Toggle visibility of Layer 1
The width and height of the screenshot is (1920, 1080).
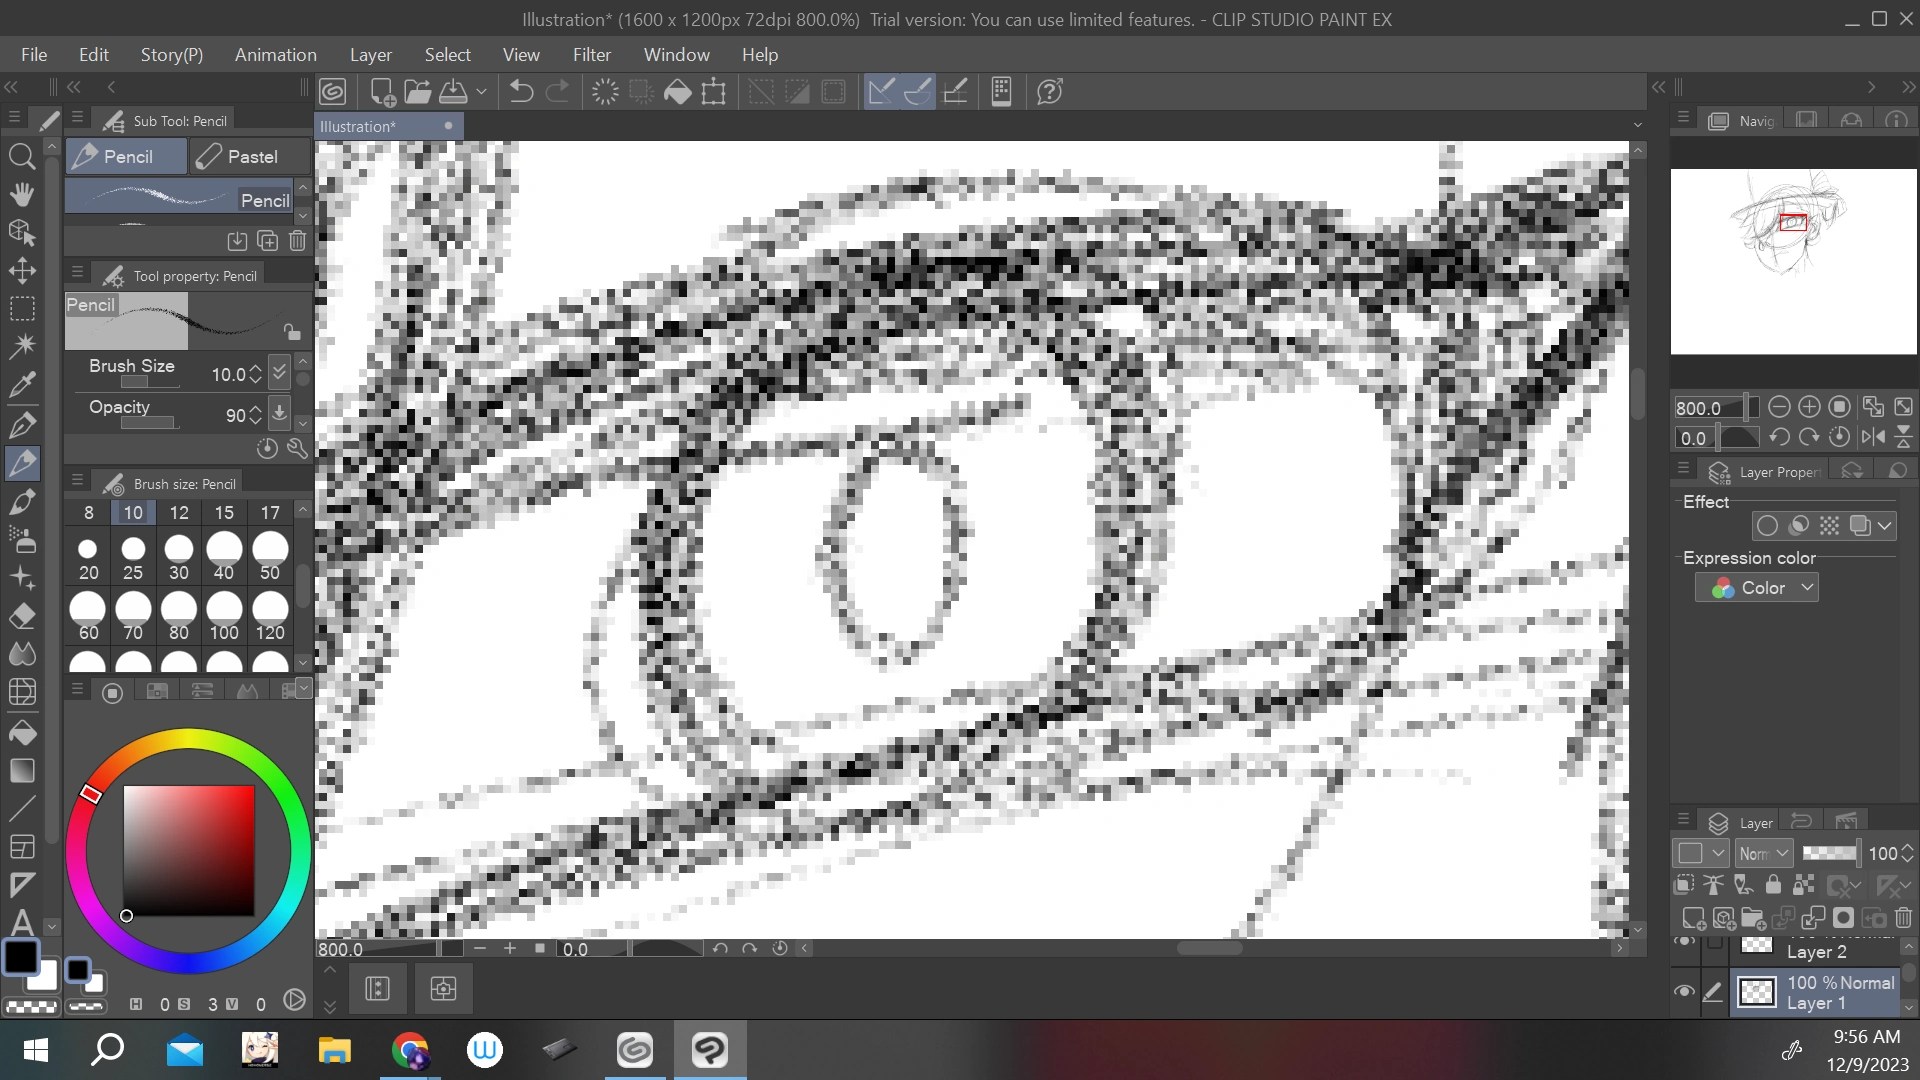point(1685,991)
